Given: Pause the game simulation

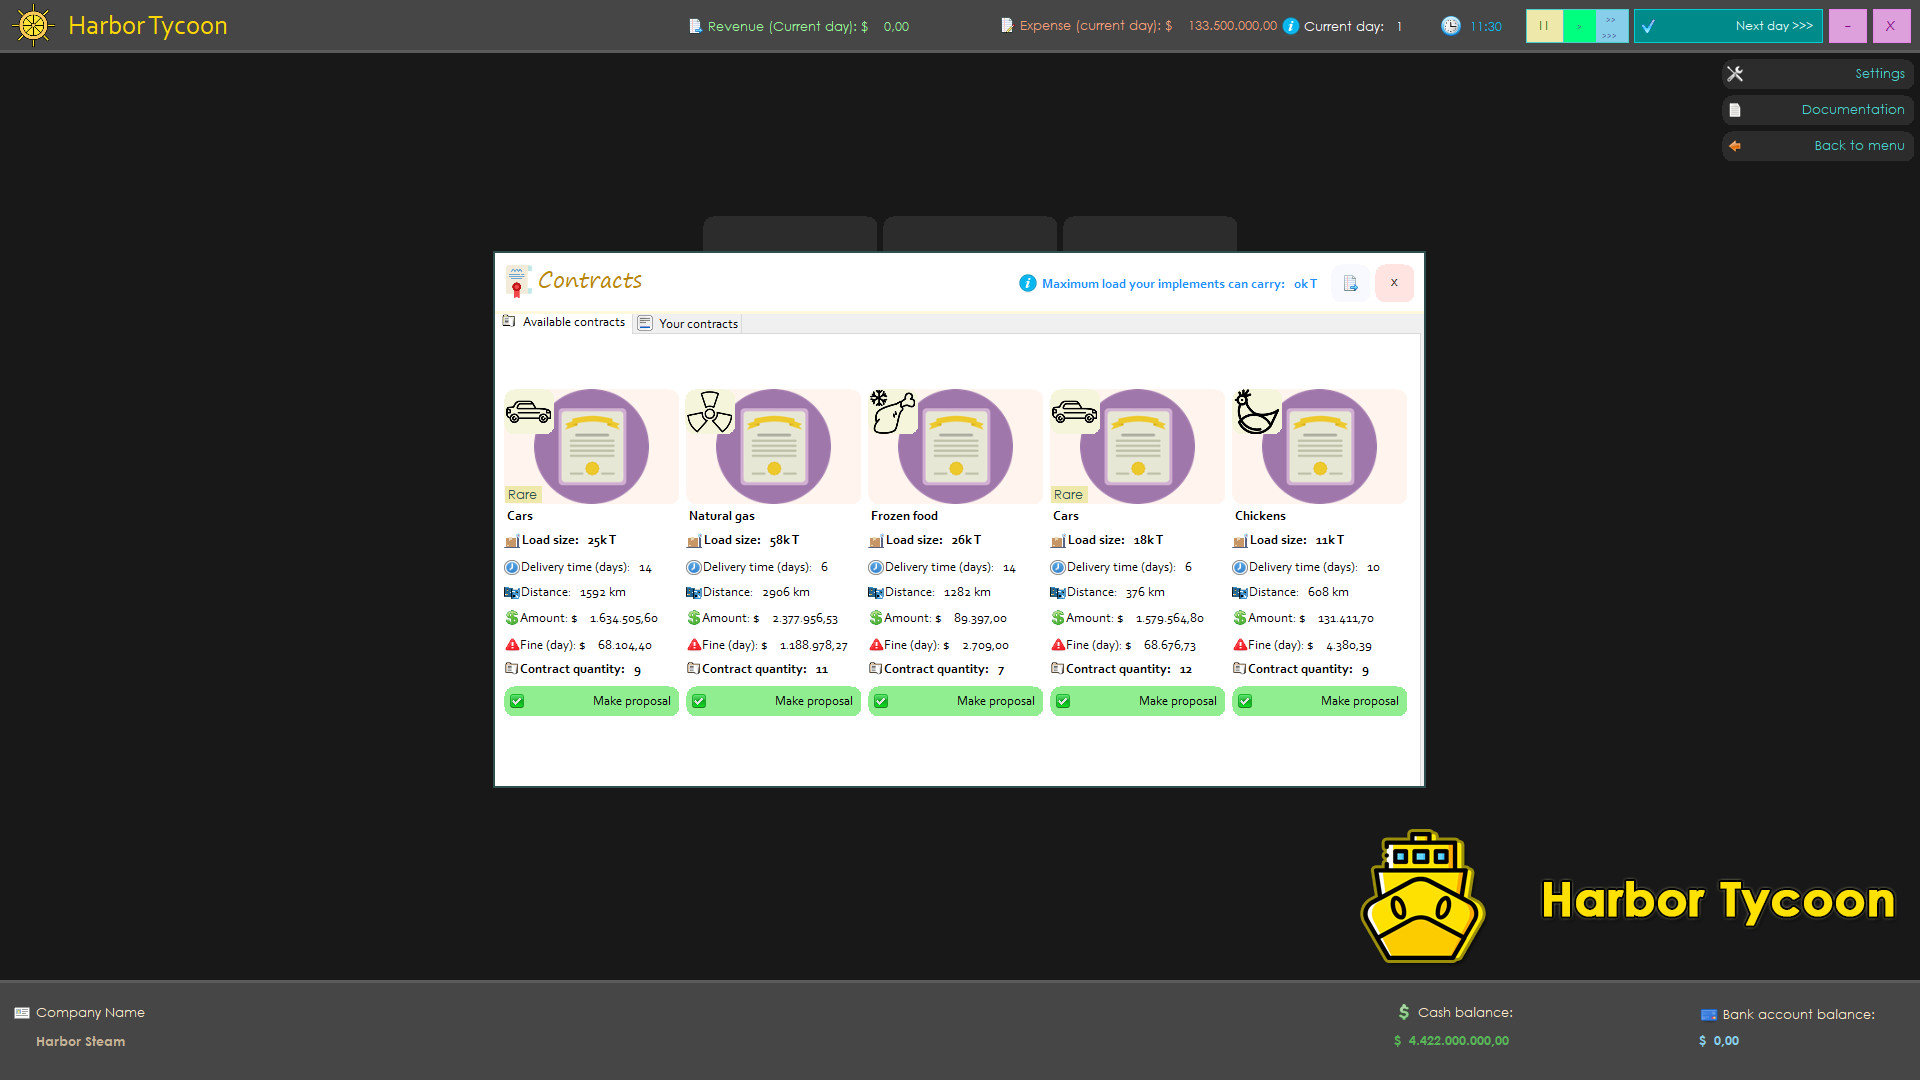Looking at the screenshot, I should (1544, 26).
